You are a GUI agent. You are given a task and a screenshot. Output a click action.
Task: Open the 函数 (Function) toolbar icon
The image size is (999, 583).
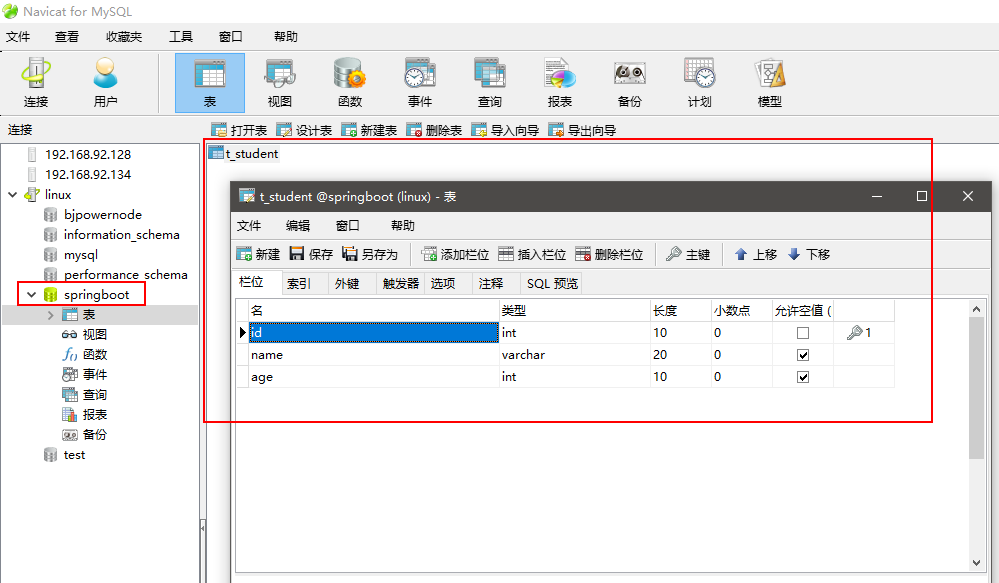tap(350, 82)
